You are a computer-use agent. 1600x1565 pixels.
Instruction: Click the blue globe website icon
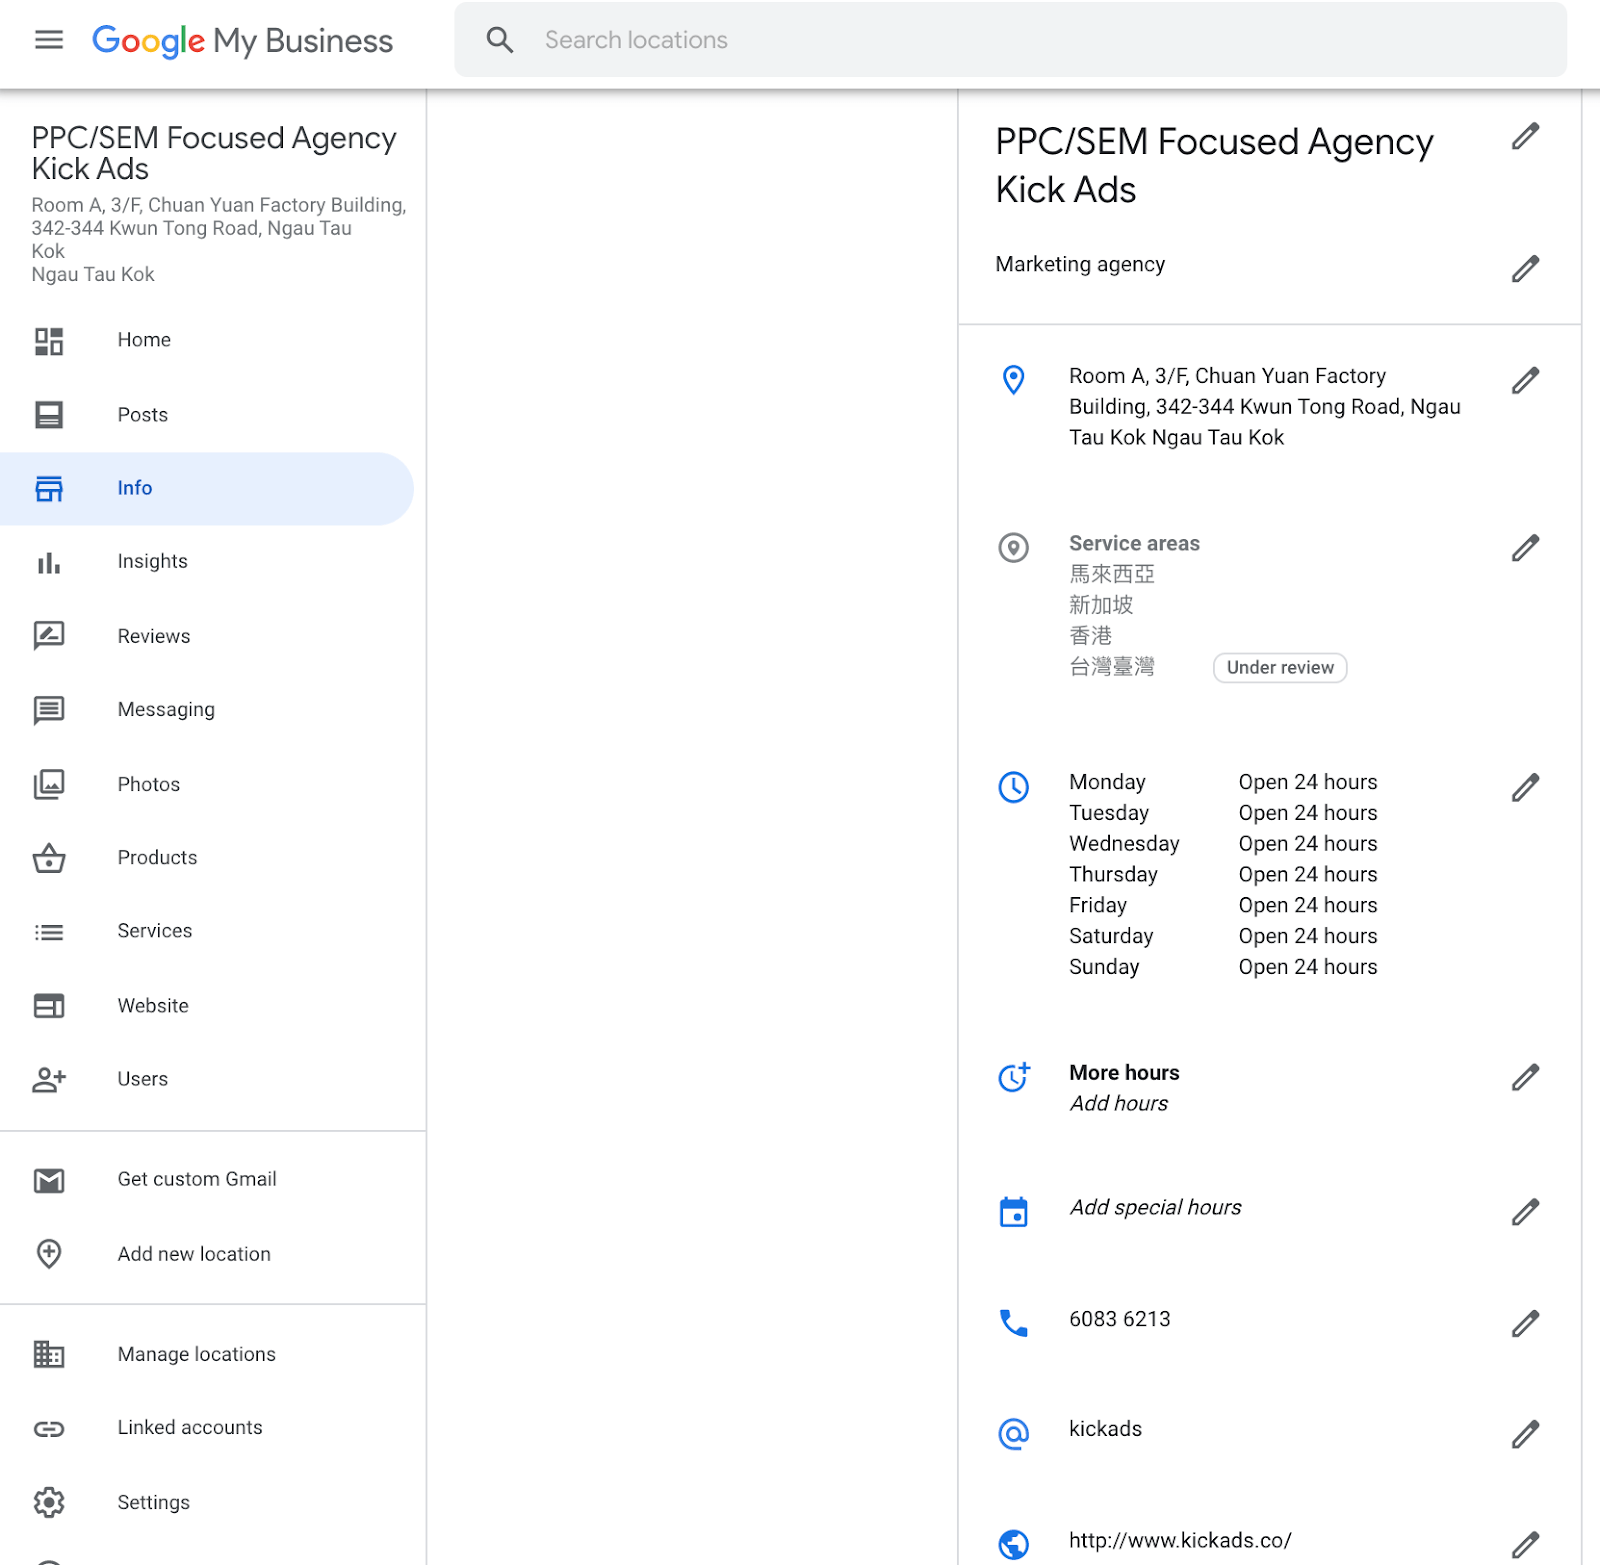[1013, 1545]
